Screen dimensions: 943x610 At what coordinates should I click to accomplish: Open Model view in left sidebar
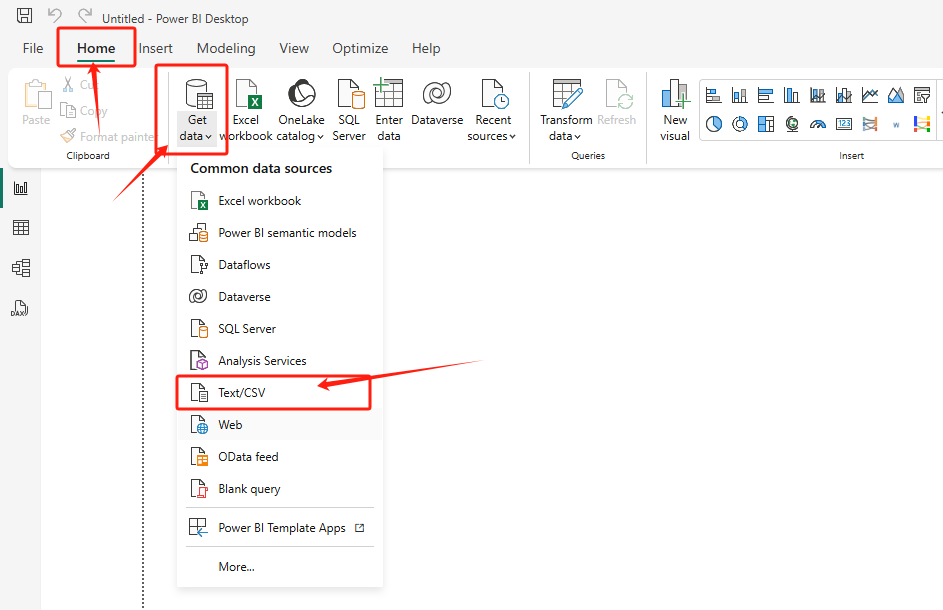point(21,268)
